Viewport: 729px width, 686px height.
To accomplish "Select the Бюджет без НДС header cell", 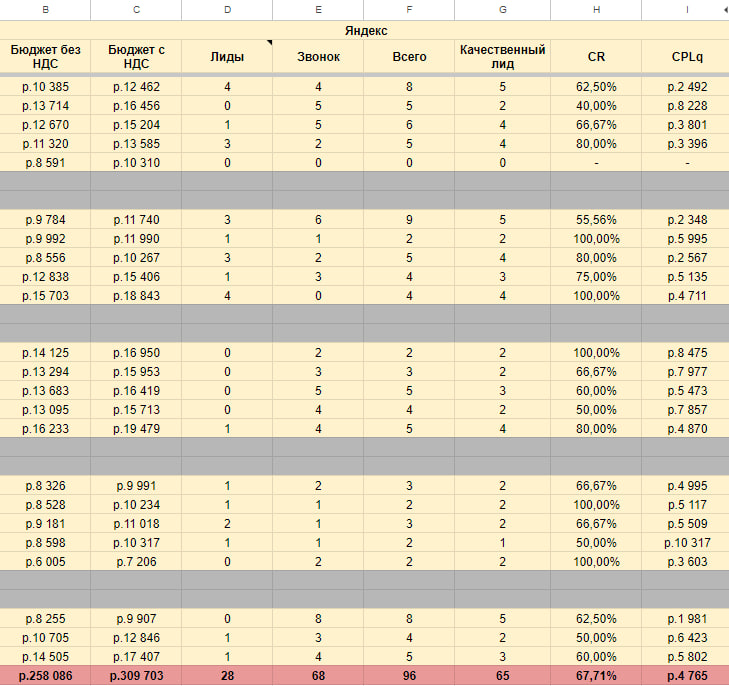I will (45, 56).
